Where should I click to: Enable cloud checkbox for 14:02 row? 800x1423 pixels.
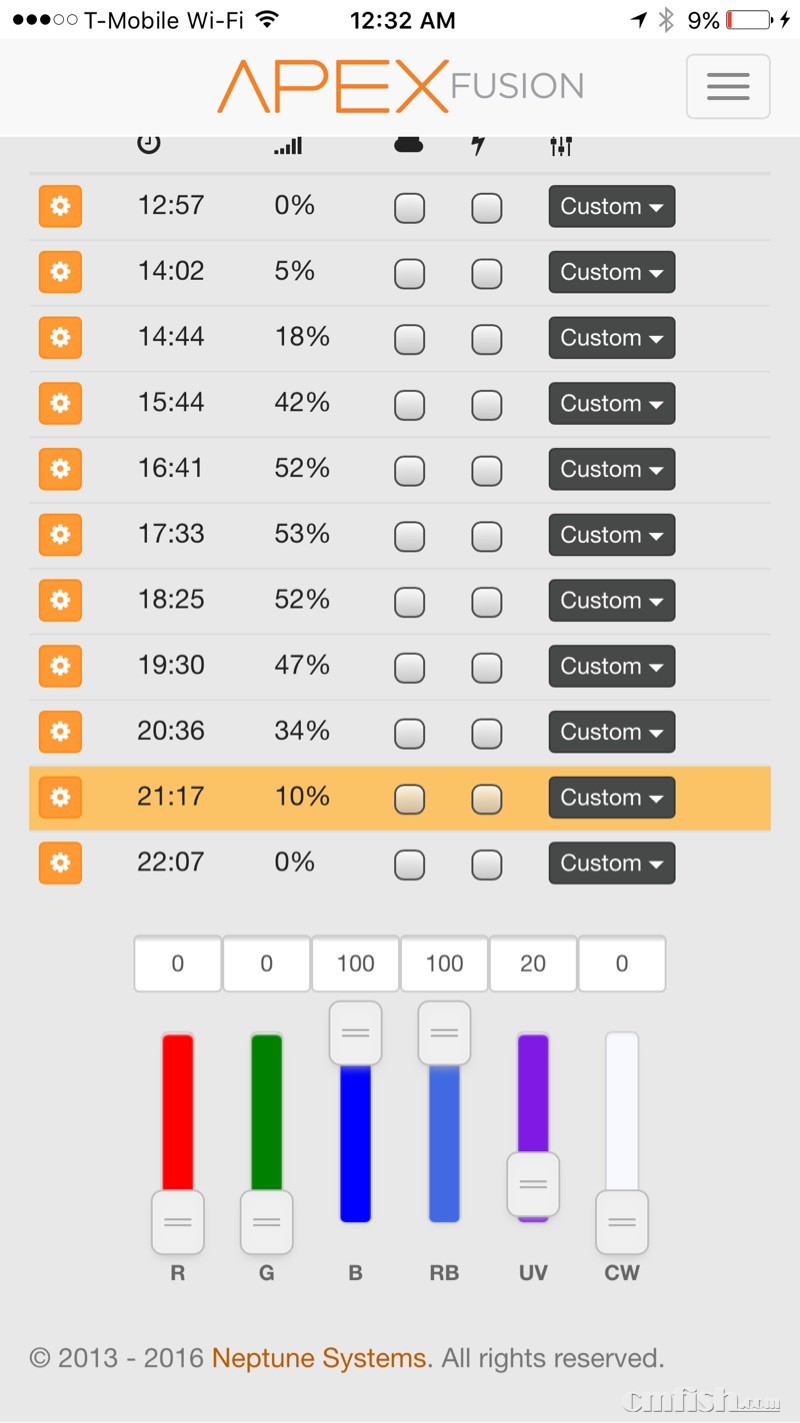coord(409,273)
